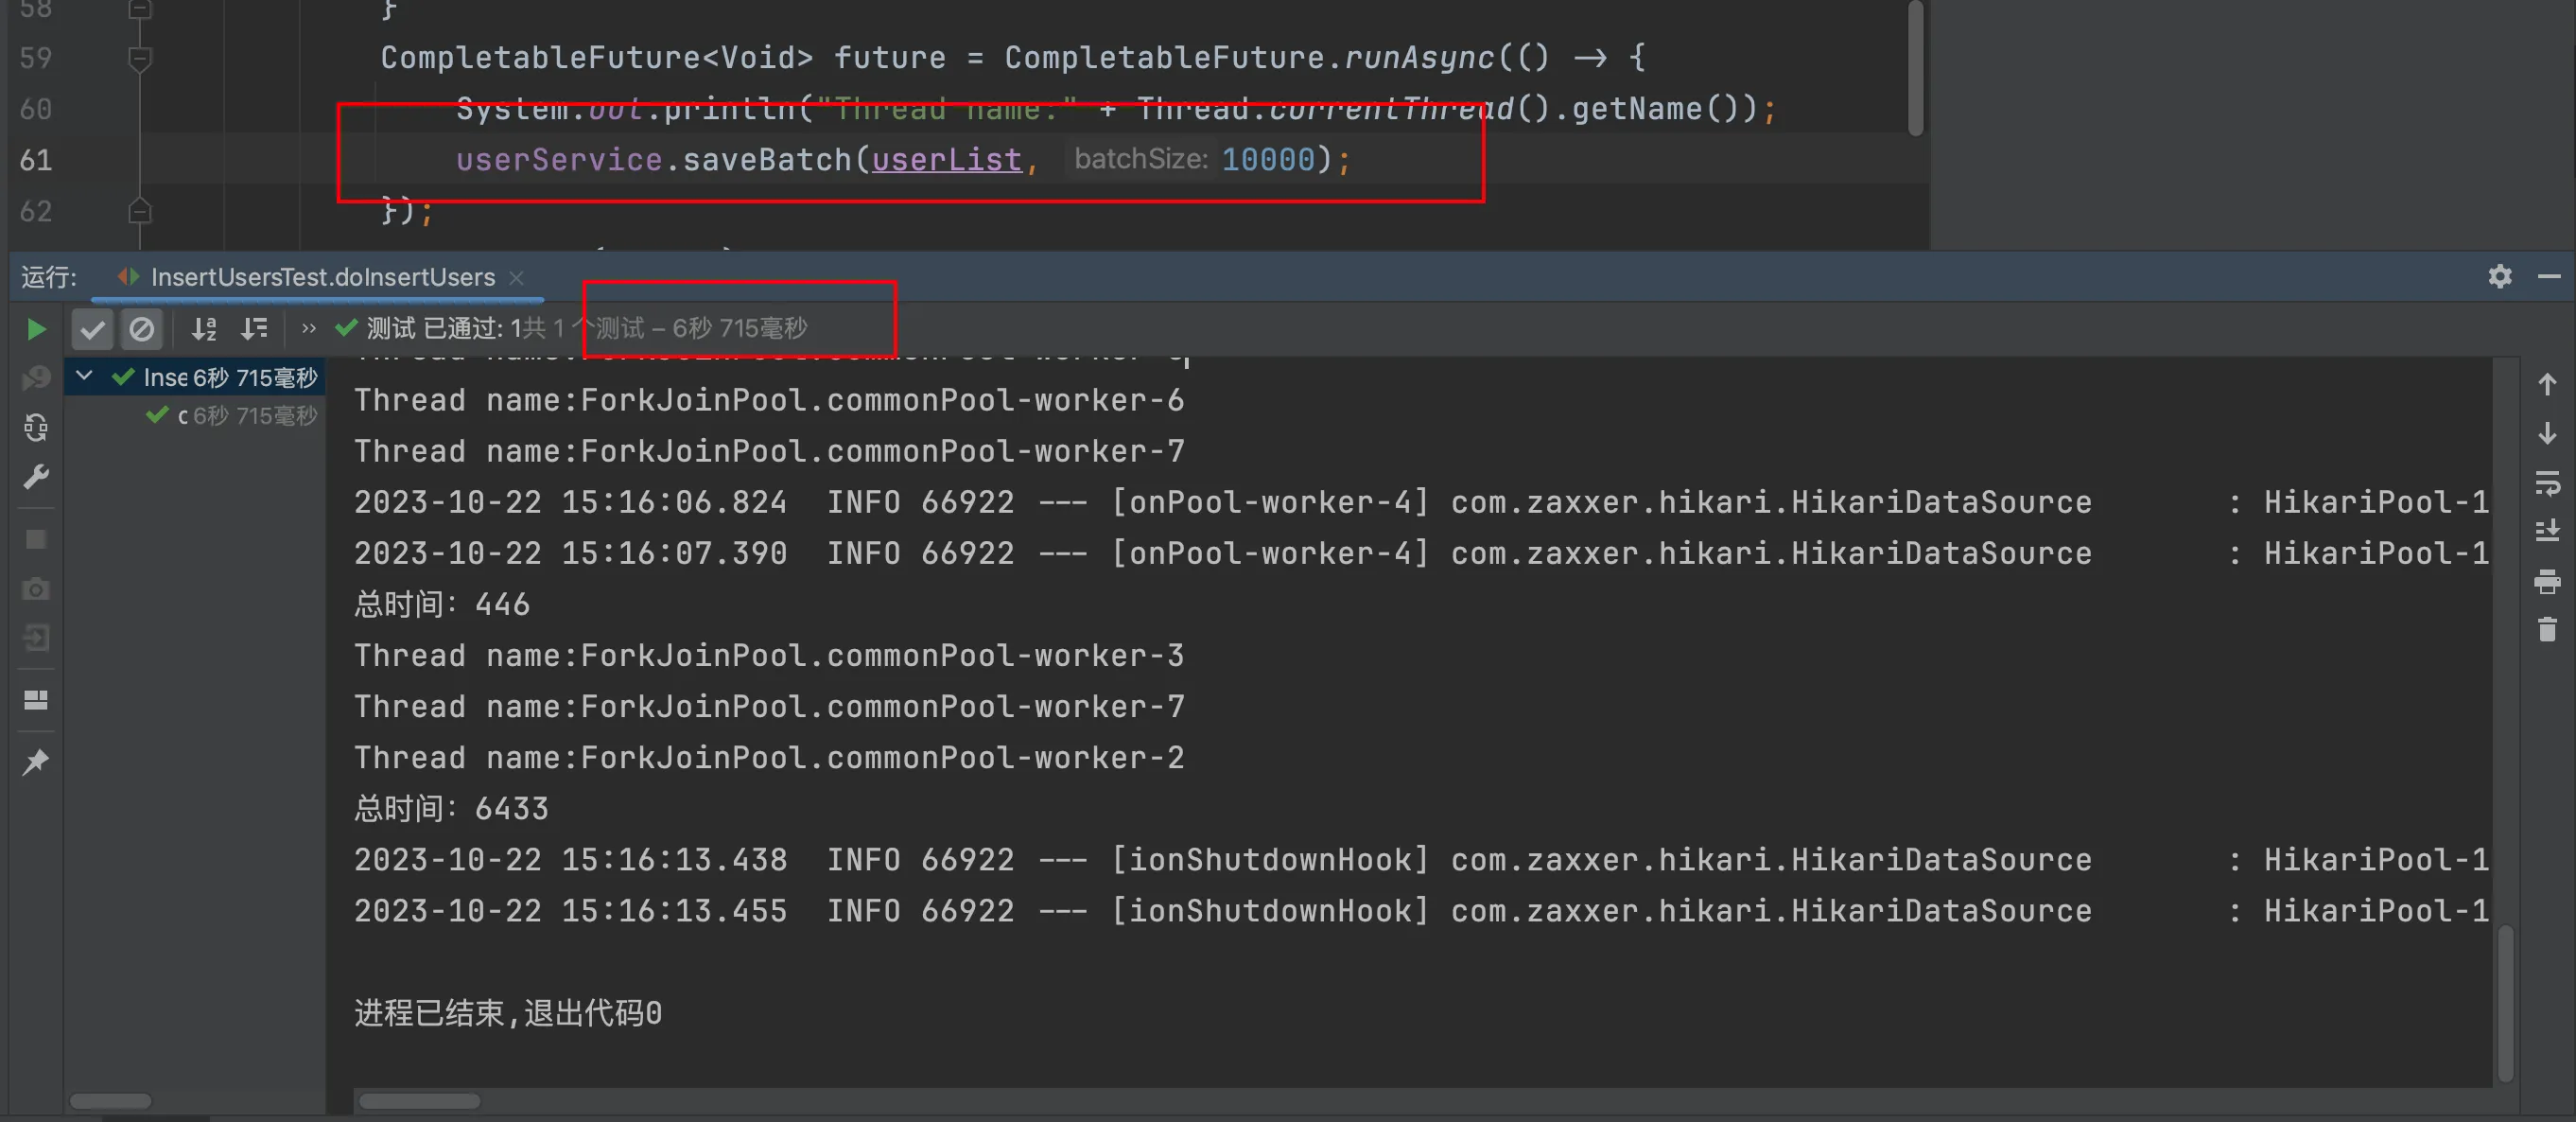This screenshot has height=1122, width=2576.
Task: Click runAsync on line 59
Action: tap(1419, 58)
